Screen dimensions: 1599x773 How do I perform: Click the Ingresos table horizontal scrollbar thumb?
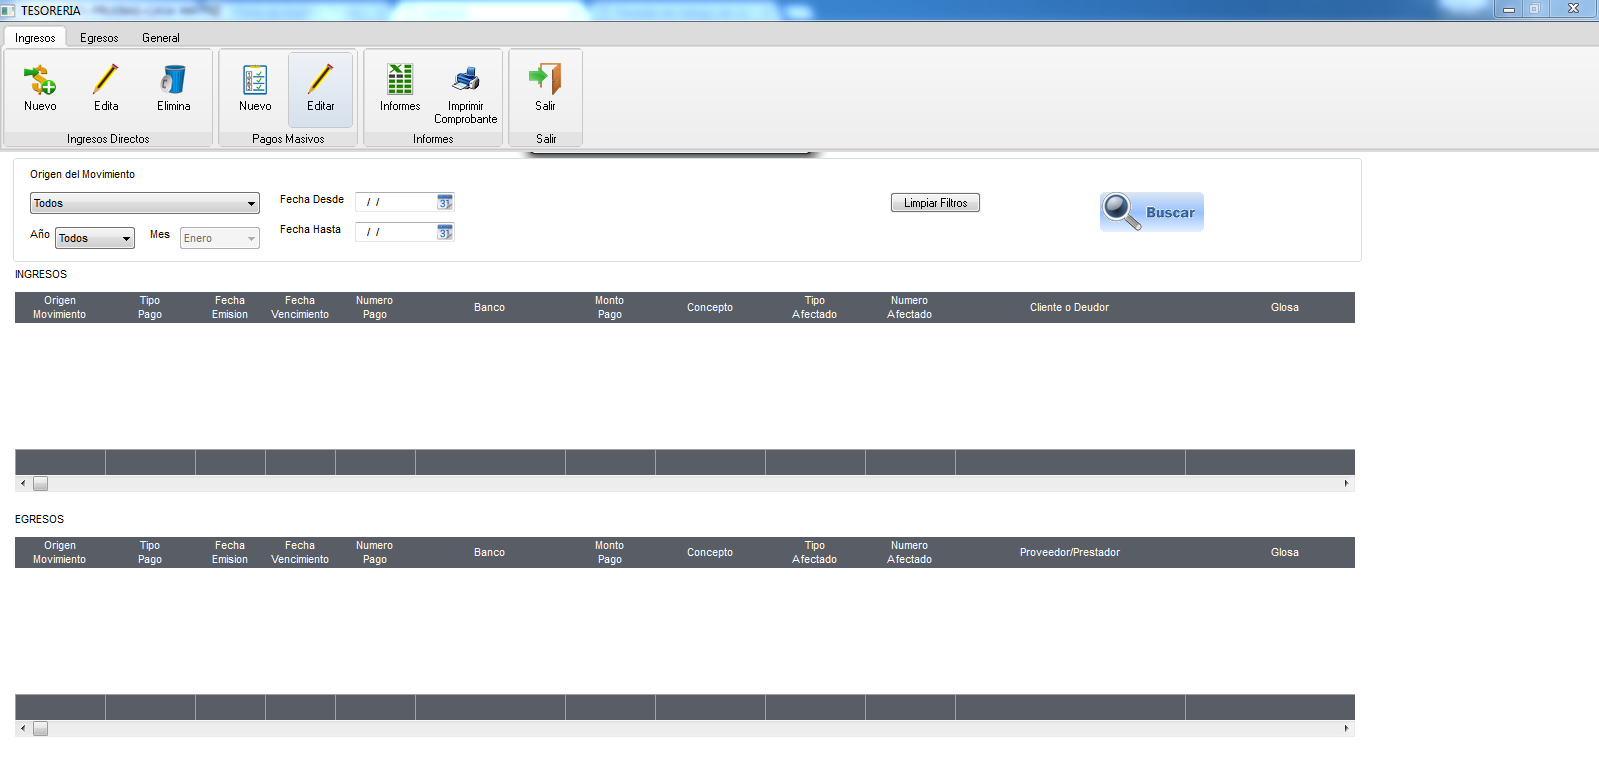[40, 483]
